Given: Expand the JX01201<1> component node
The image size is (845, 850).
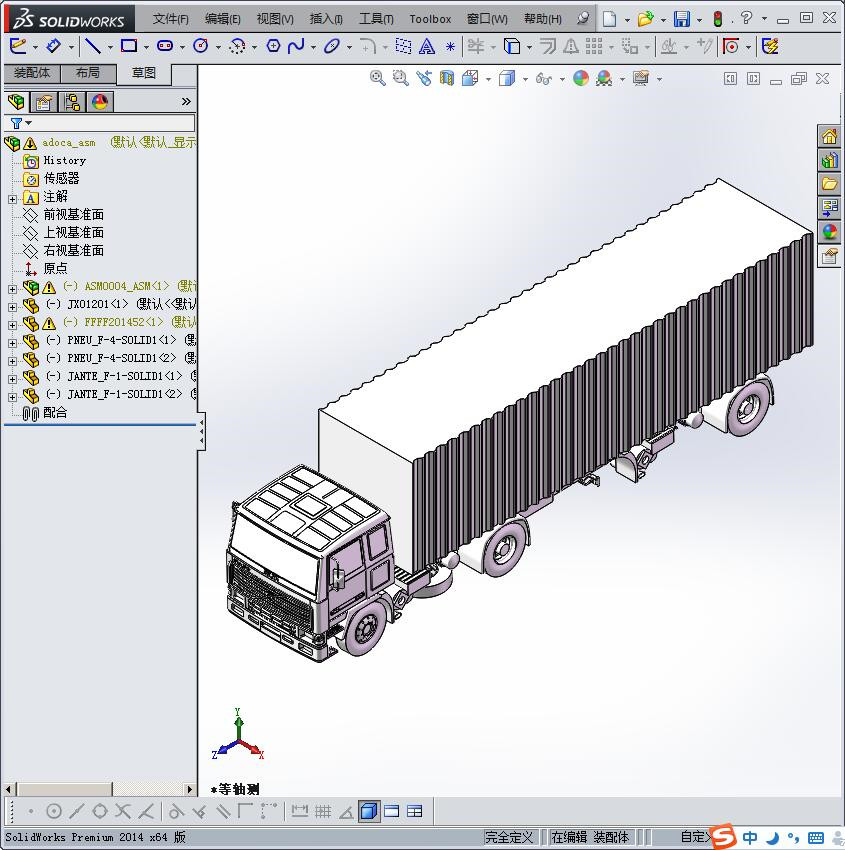Looking at the screenshot, I should pyautogui.click(x=12, y=307).
